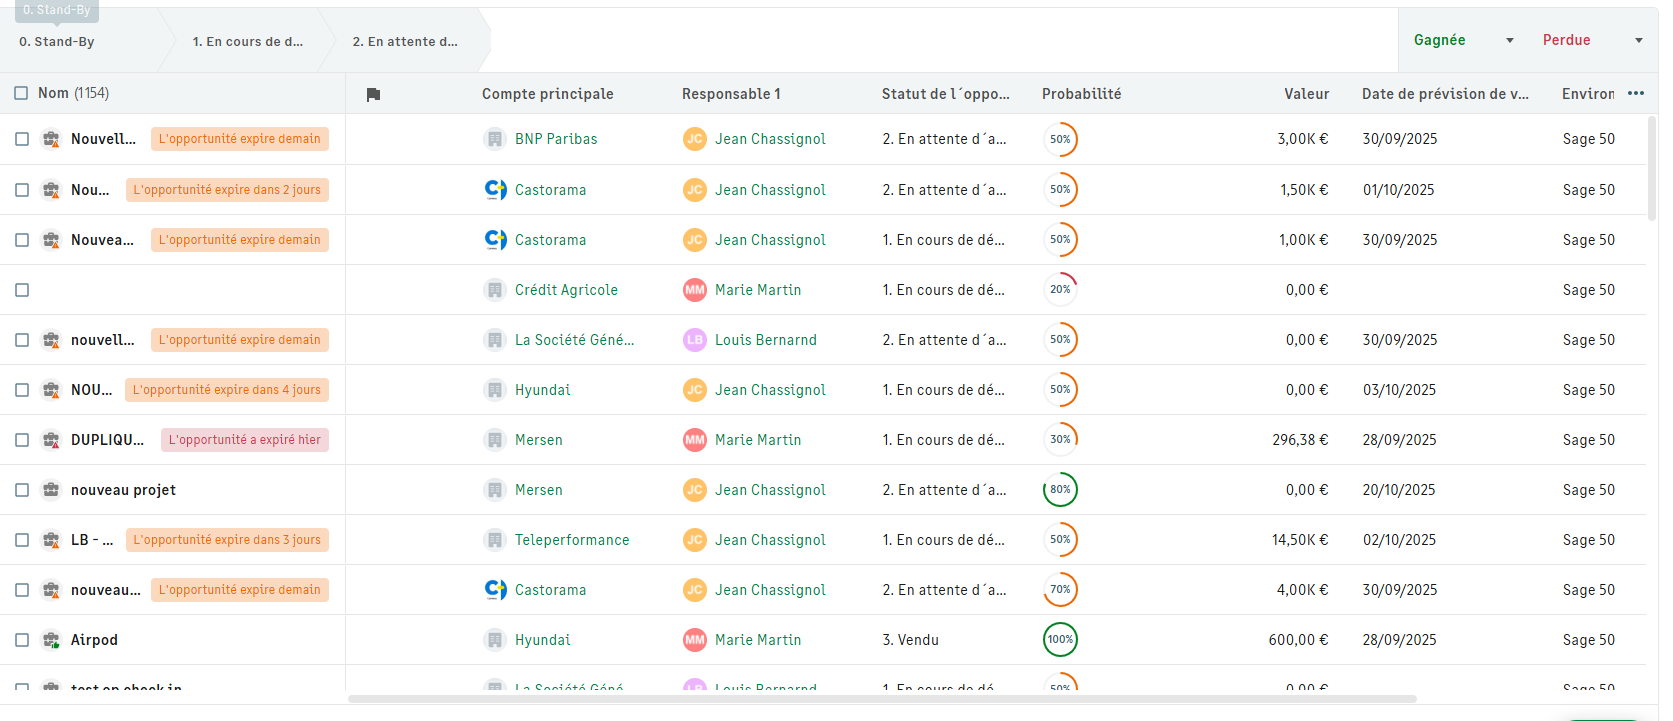This screenshot has width=1673, height=721.
Task: Click the 100% probability circle for Airpod
Action: tap(1060, 640)
